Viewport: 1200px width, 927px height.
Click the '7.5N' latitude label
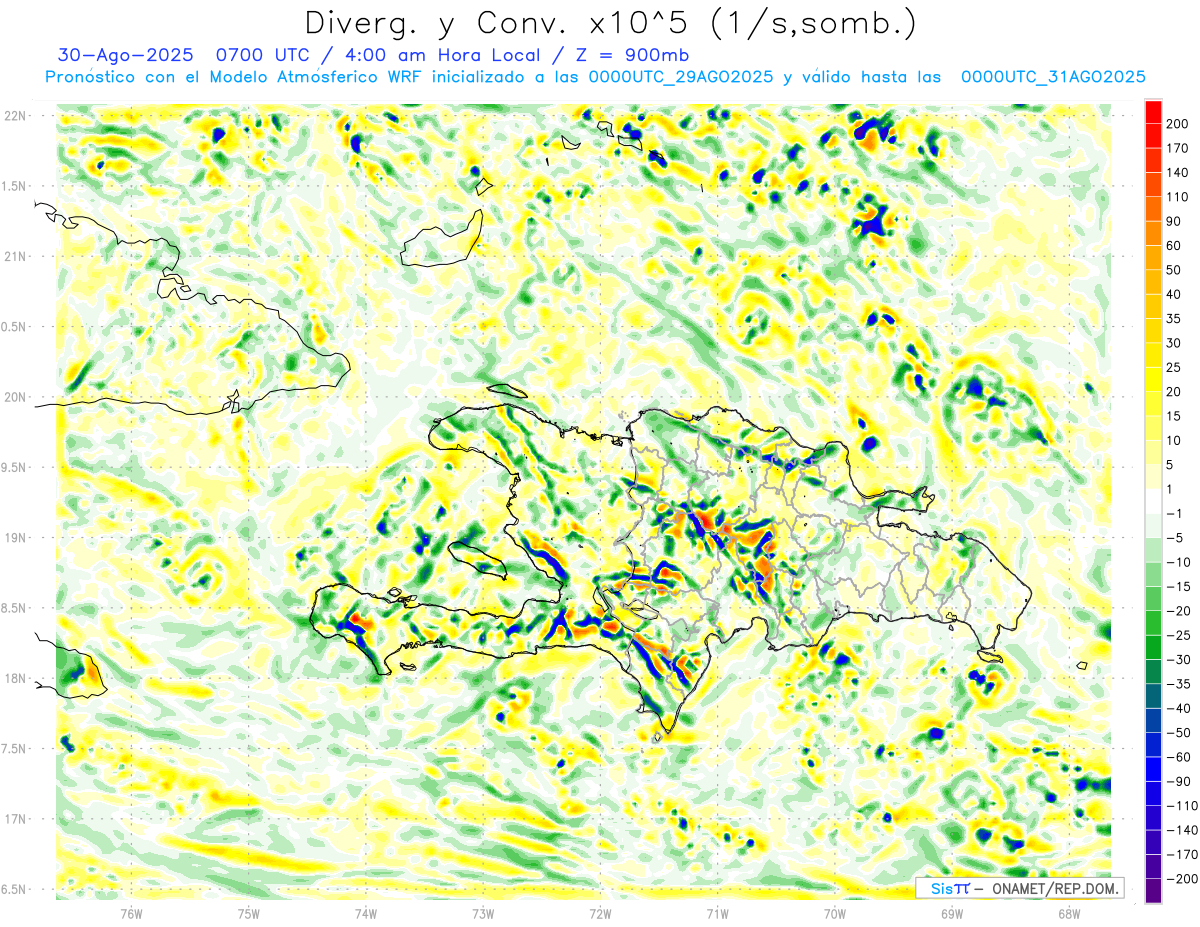pyautogui.click(x=14, y=749)
